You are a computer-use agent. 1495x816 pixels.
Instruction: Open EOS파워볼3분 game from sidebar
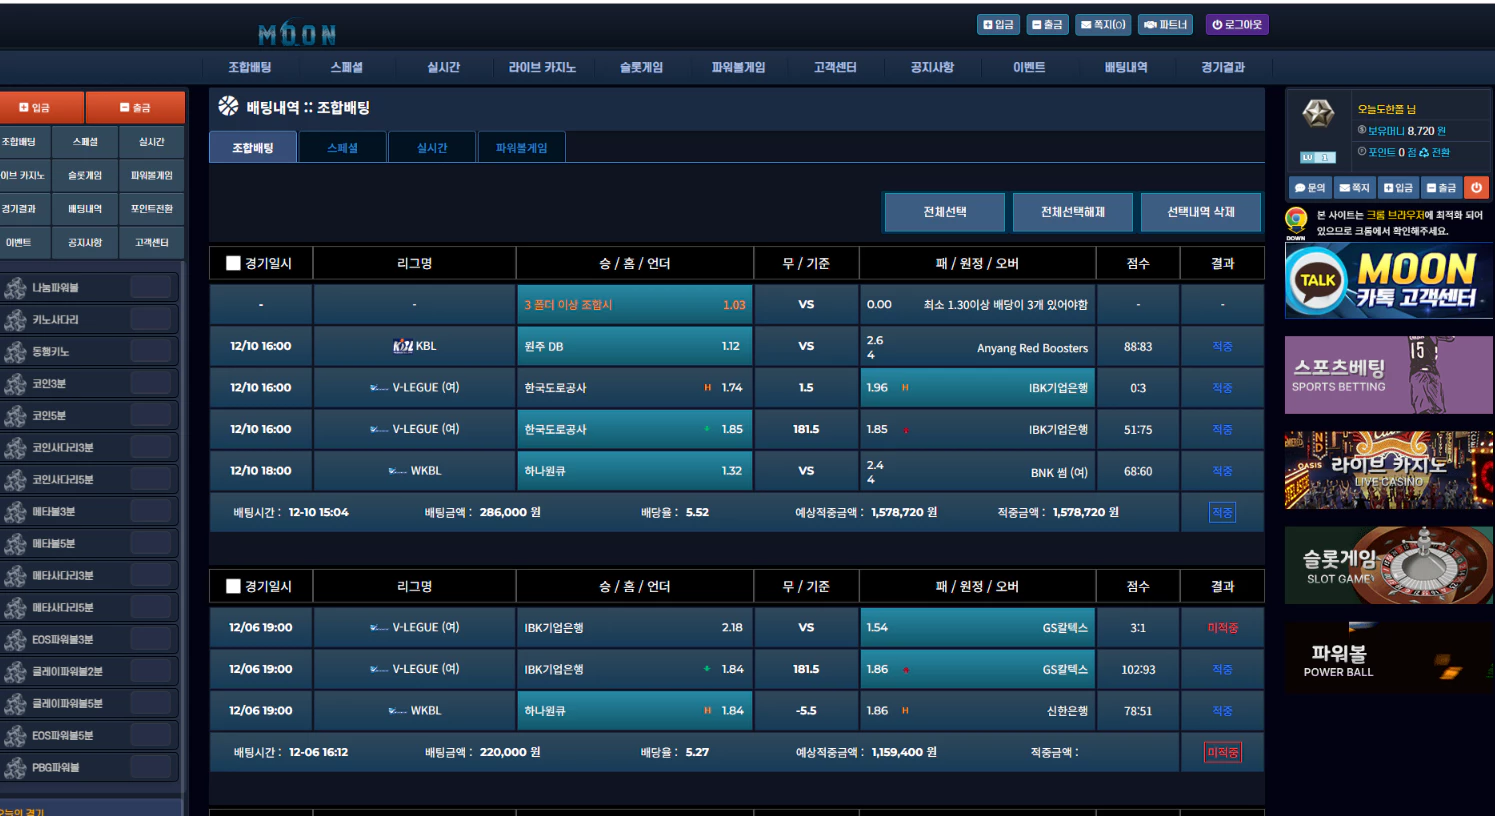89,640
